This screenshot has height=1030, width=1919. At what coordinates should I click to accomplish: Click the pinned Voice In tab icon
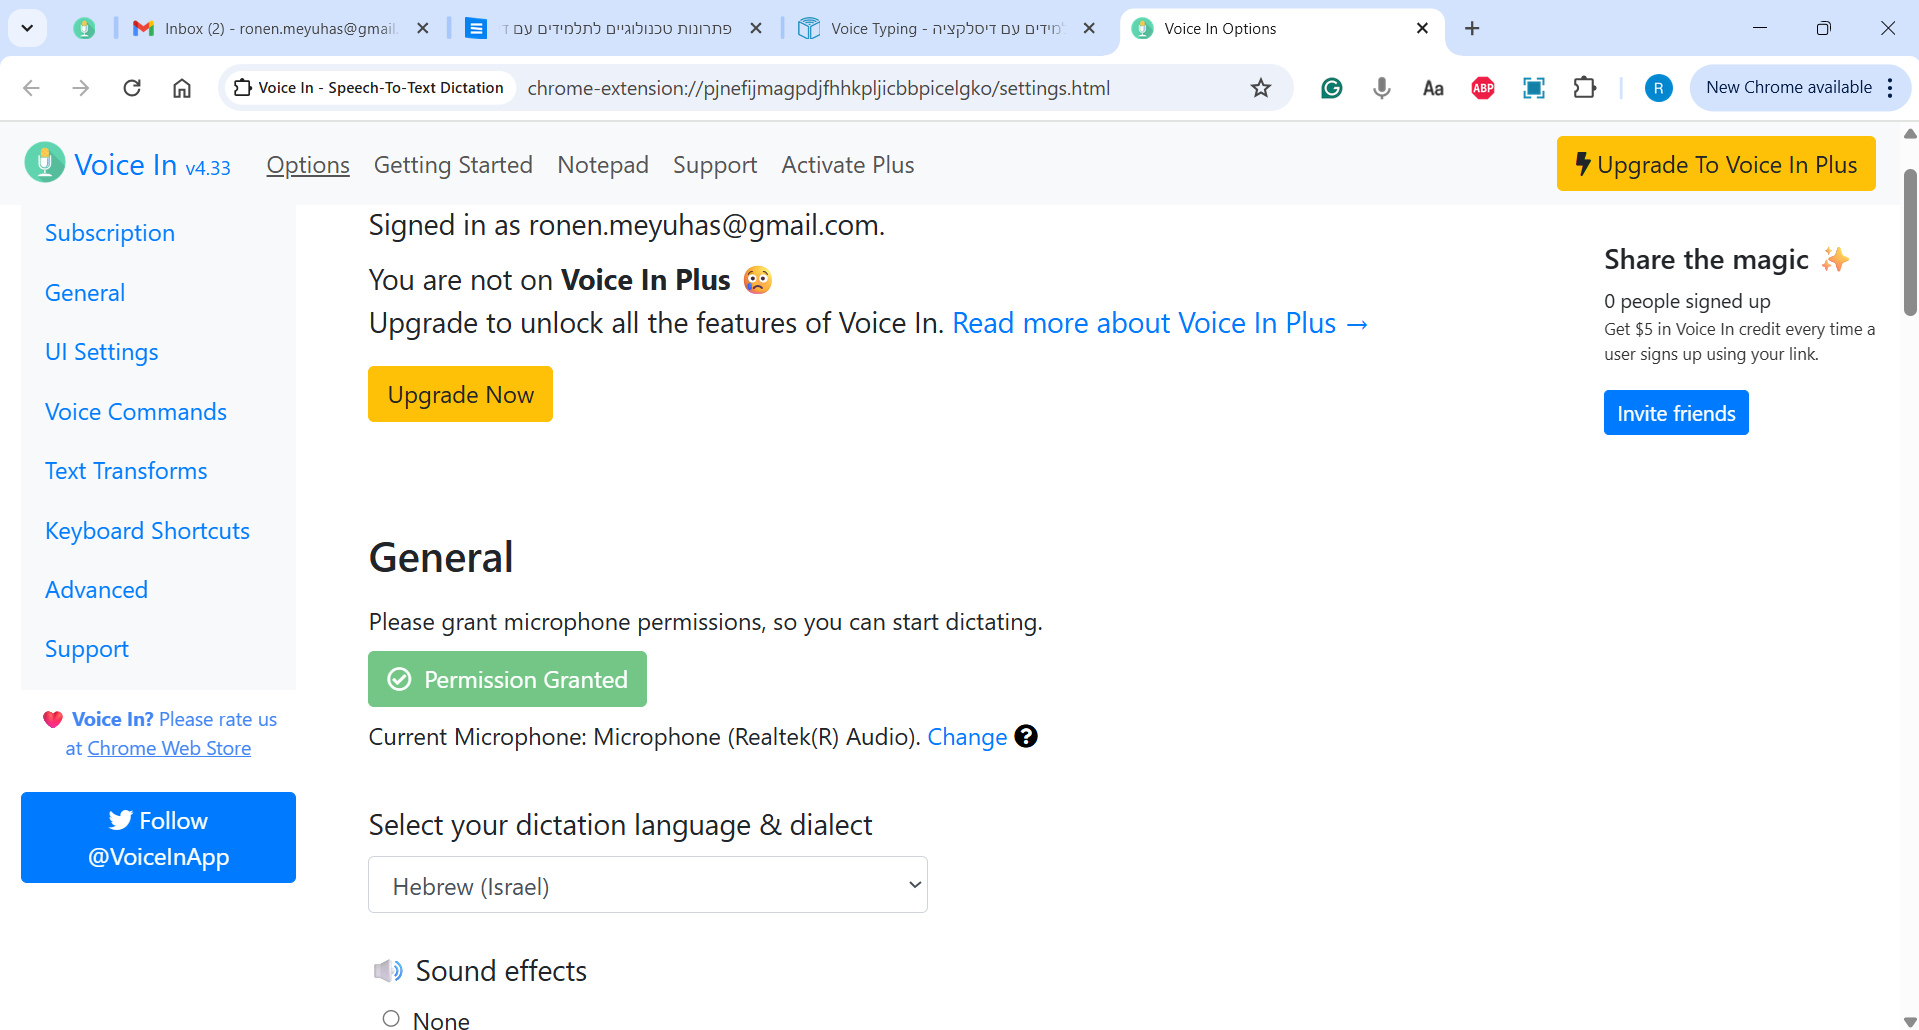[84, 28]
